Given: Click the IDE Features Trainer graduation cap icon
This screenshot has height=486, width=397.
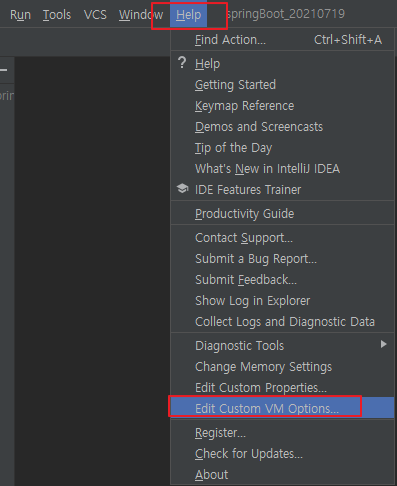Looking at the screenshot, I should pyautogui.click(x=182, y=189).
